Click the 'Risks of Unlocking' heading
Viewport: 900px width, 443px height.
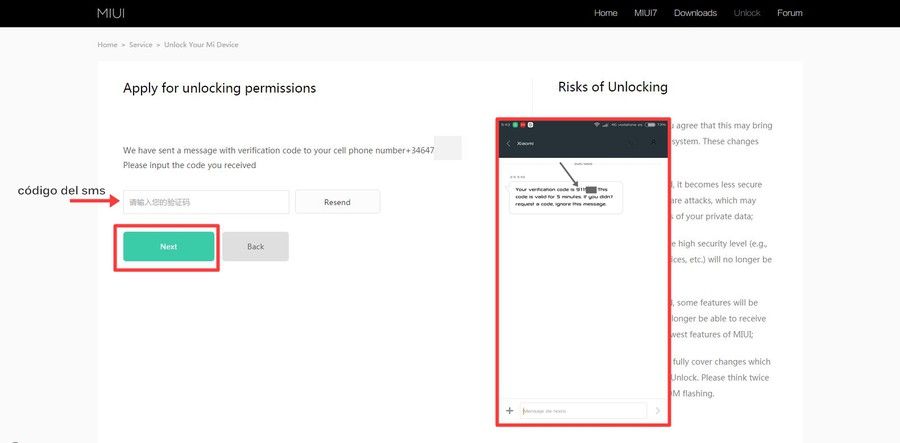pyautogui.click(x=613, y=87)
